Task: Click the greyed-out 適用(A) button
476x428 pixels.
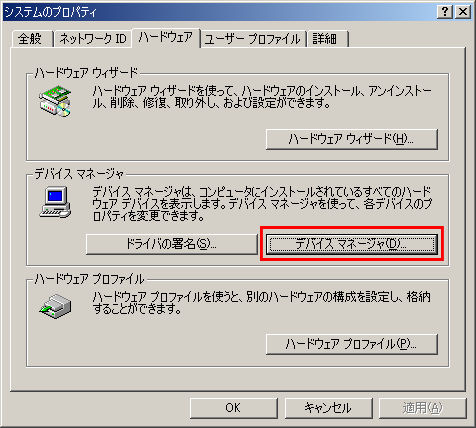Action: pyautogui.click(x=423, y=408)
